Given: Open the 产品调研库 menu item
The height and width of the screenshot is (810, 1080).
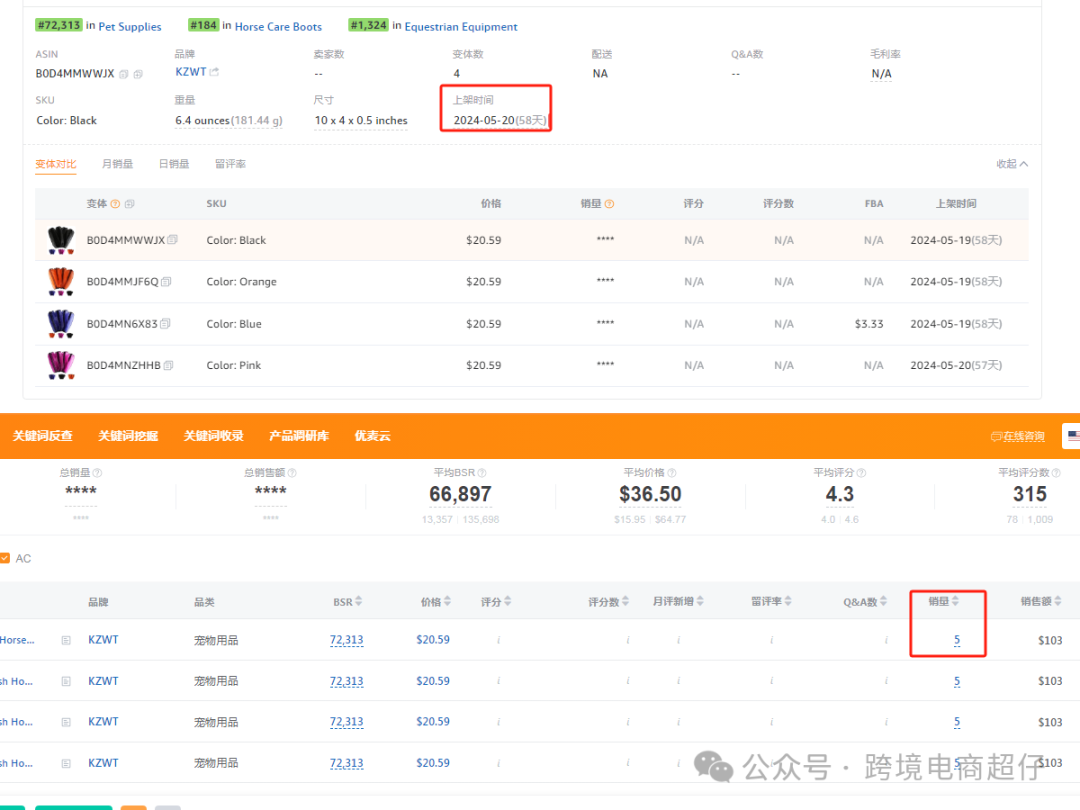Looking at the screenshot, I should click(299, 436).
